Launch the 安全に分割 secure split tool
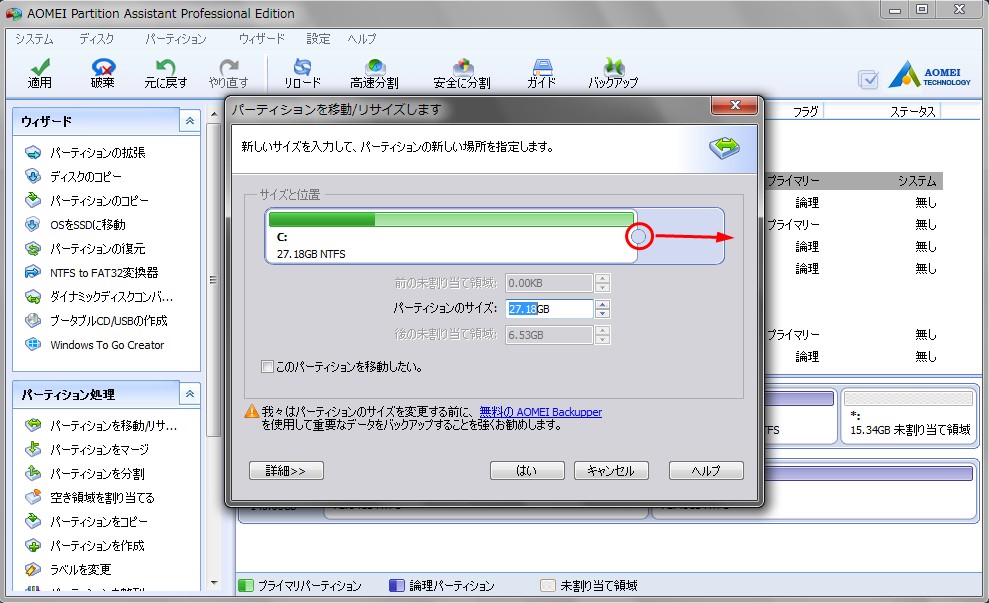989x603 pixels. tap(460, 70)
